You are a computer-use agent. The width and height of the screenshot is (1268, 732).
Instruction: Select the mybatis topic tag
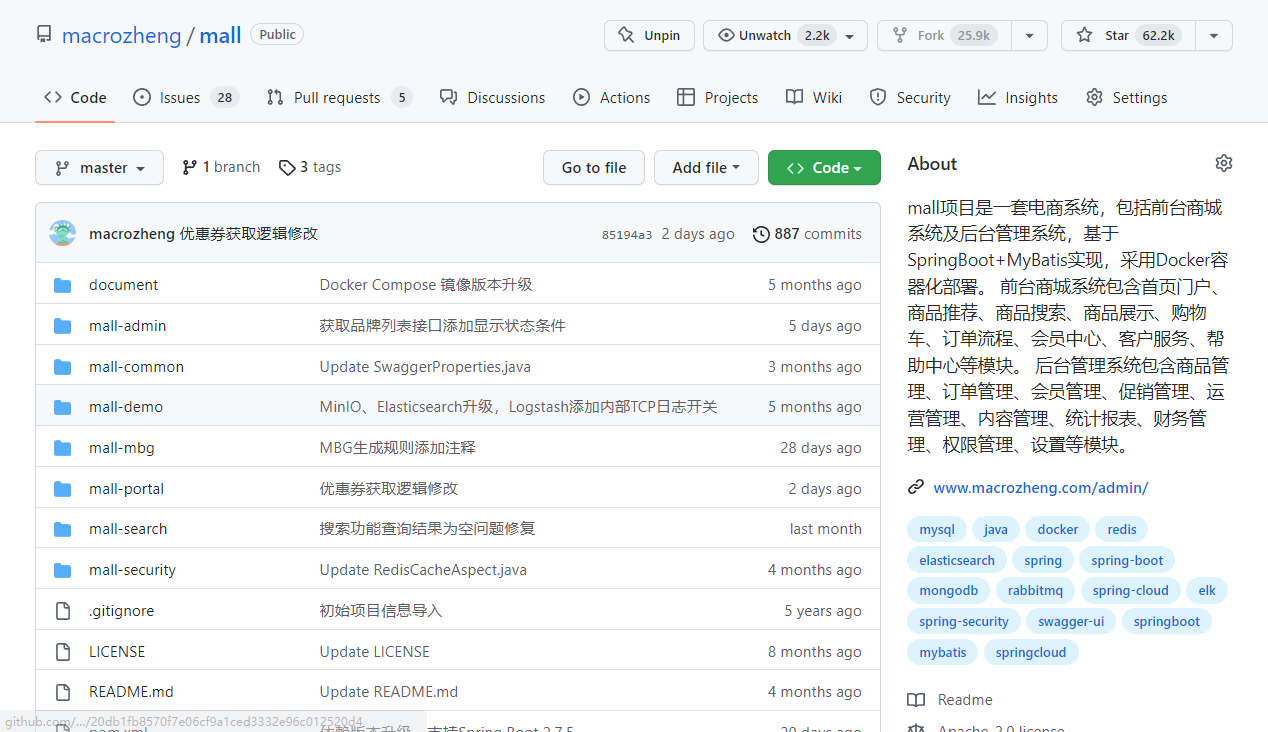pos(943,652)
